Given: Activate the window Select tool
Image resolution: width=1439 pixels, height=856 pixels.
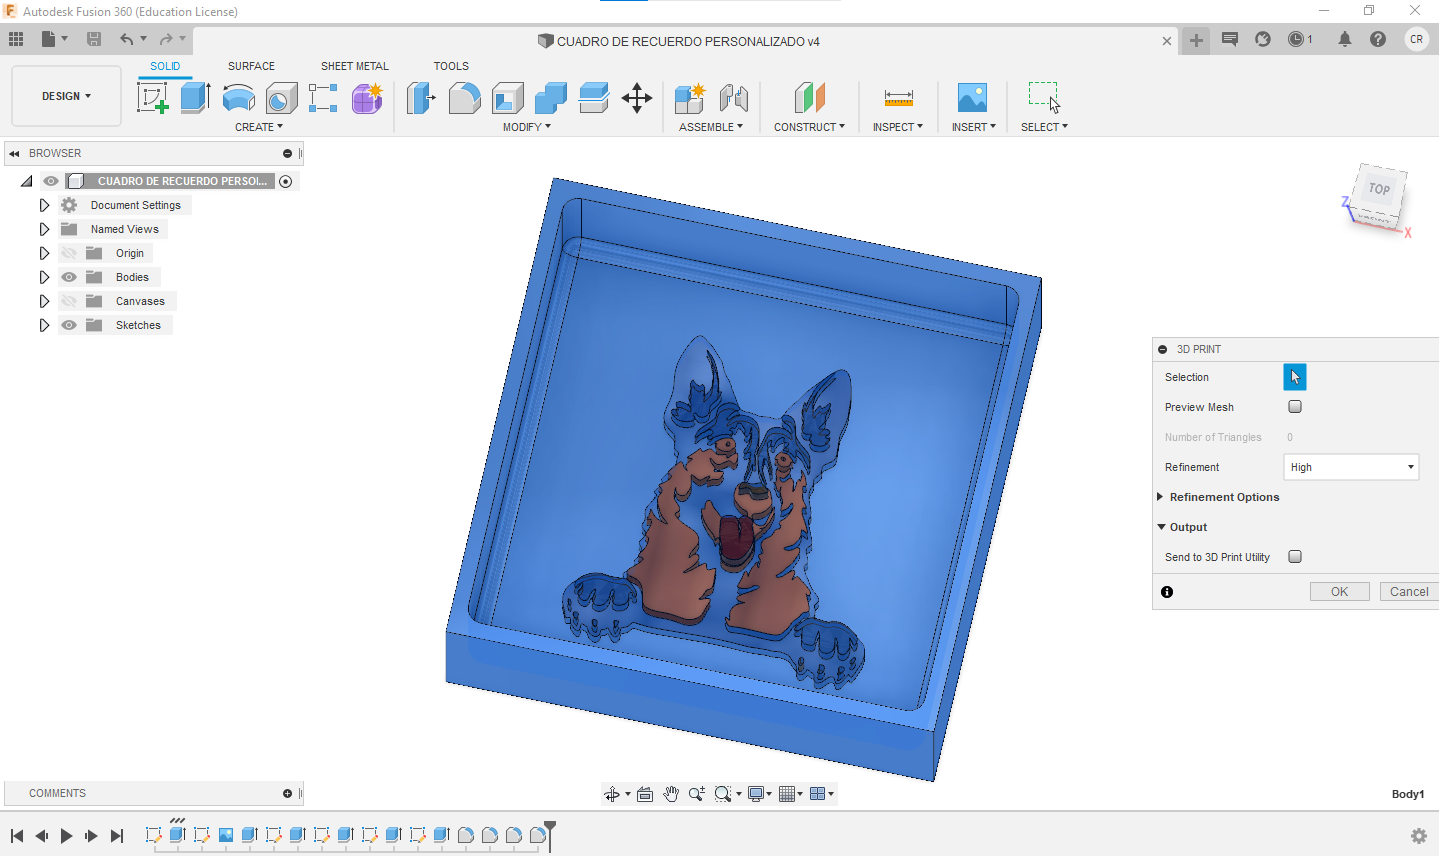Looking at the screenshot, I should [x=1044, y=98].
